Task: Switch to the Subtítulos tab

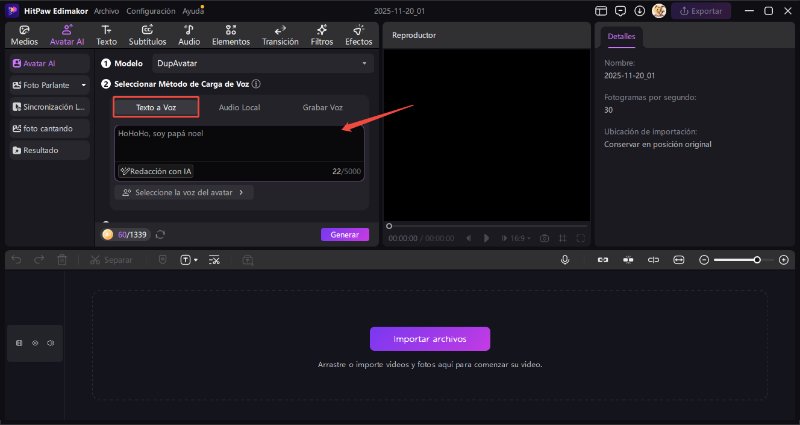Action: pyautogui.click(x=147, y=36)
